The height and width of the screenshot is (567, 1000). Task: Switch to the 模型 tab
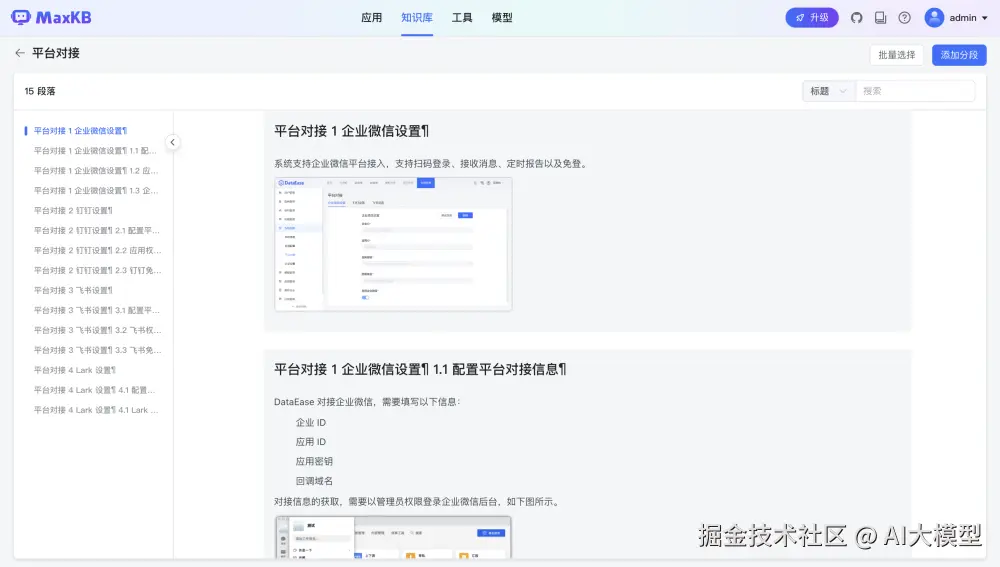(x=502, y=18)
